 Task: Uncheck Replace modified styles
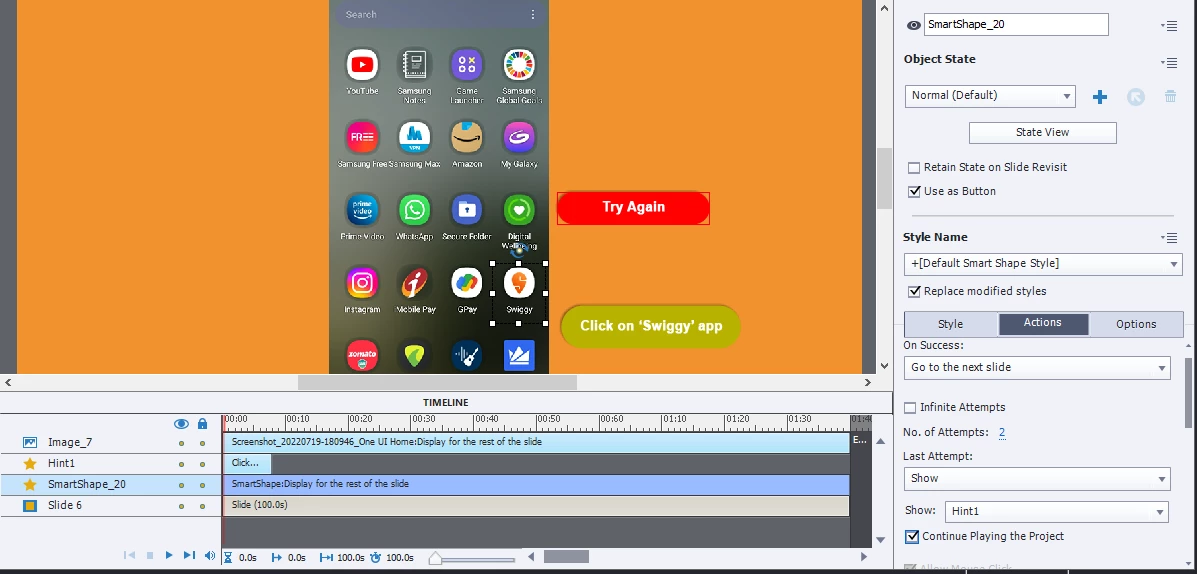tap(914, 292)
